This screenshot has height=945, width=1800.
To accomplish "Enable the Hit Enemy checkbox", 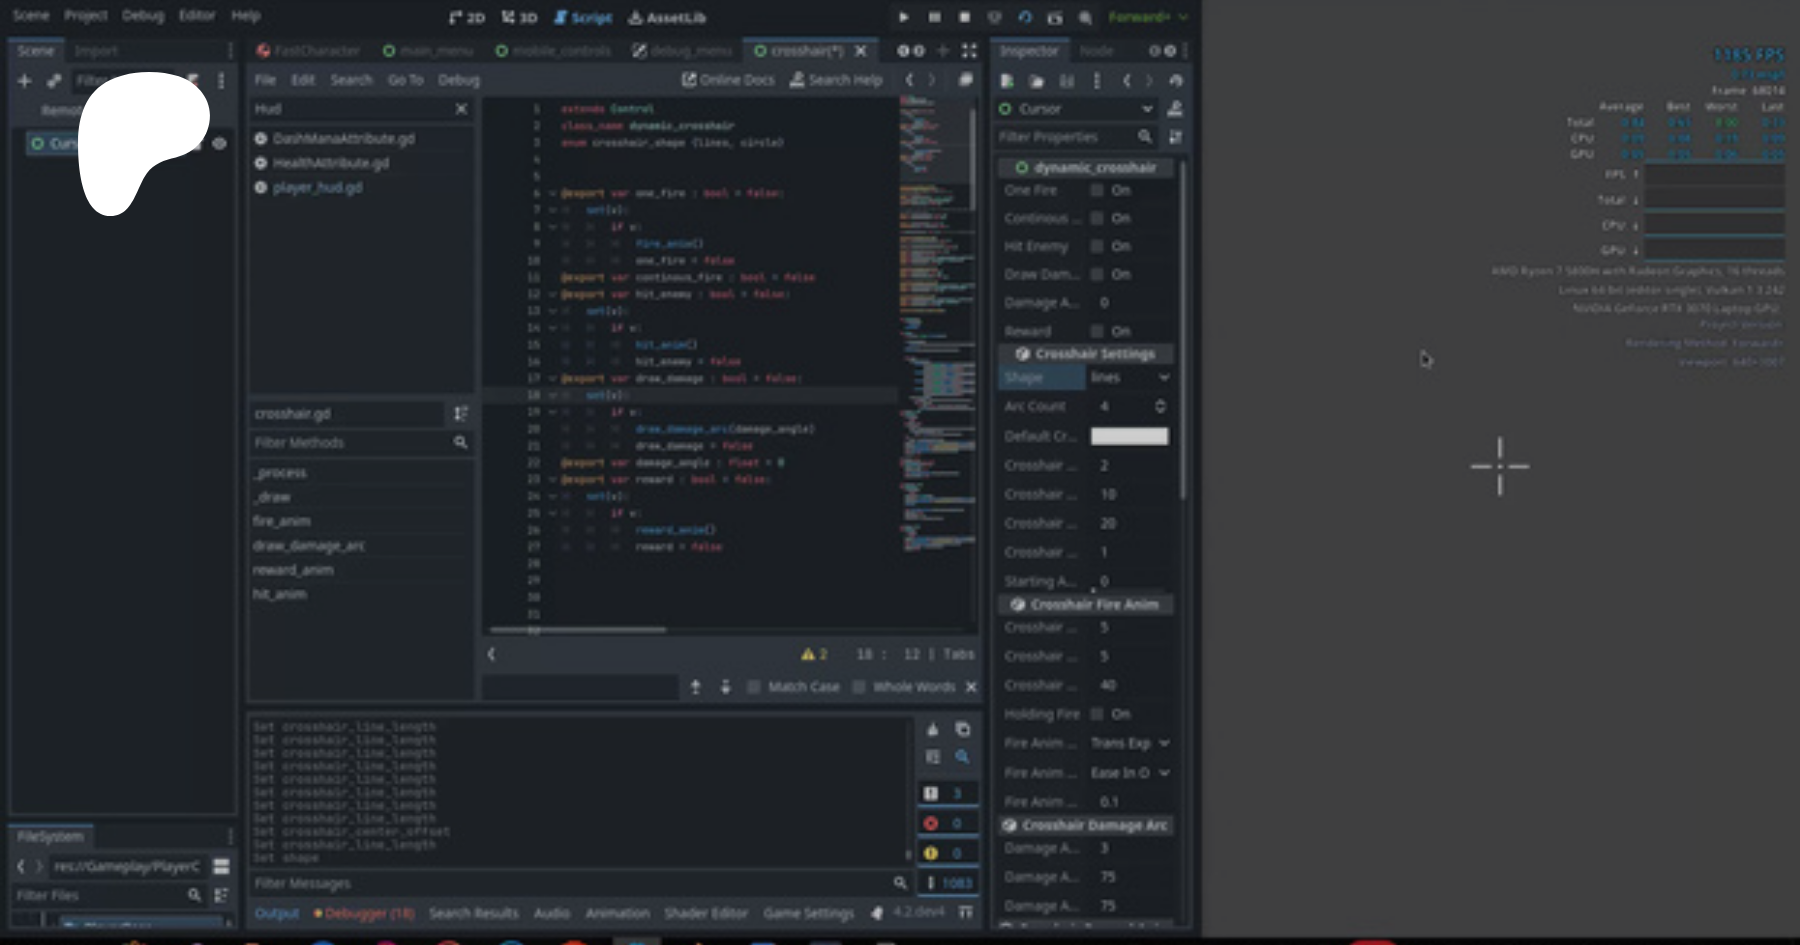I will 1097,246.
